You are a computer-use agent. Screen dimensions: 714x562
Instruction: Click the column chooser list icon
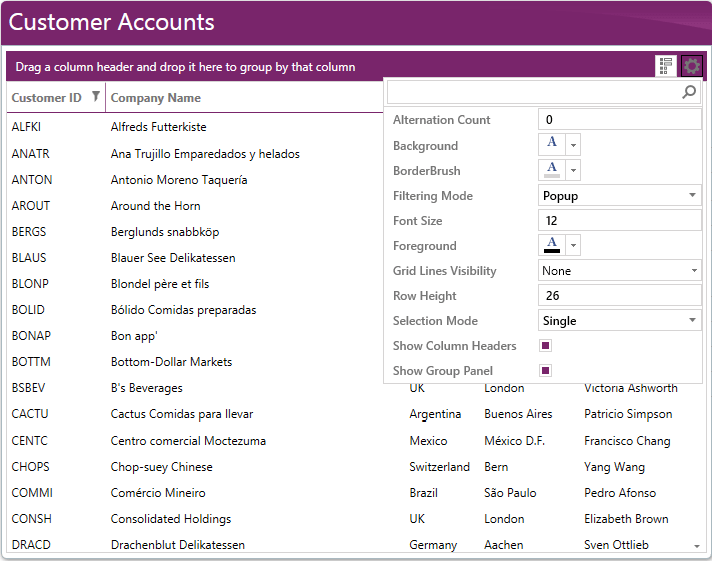pyautogui.click(x=666, y=67)
